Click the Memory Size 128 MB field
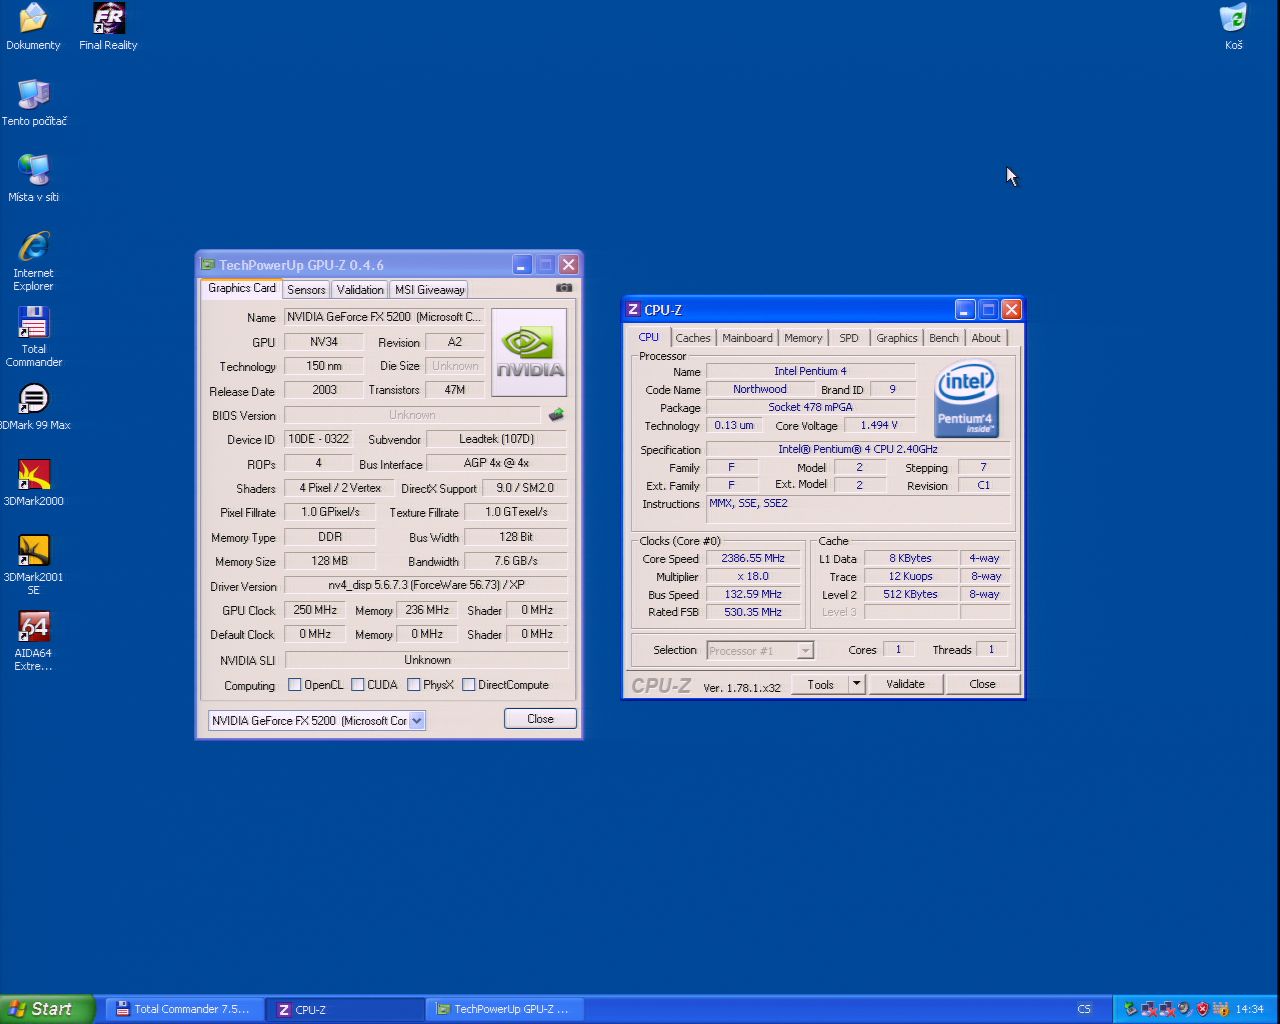 click(330, 561)
